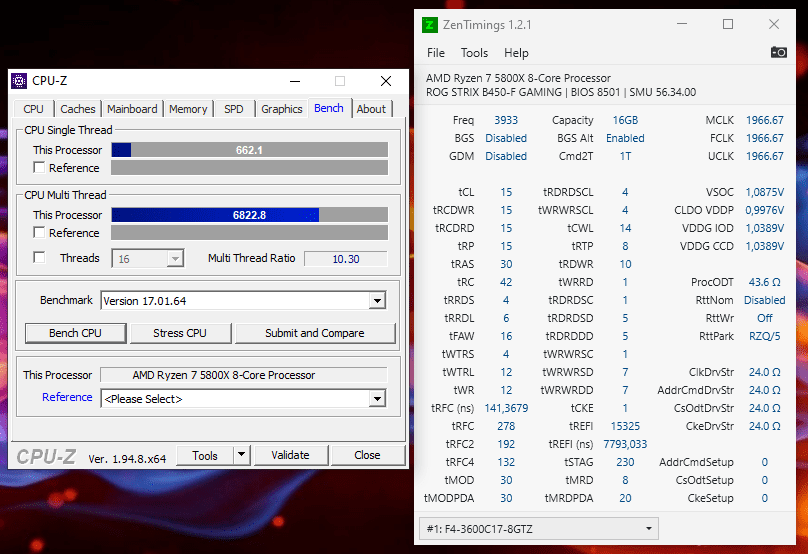Open the Reference processor Please Select dropdown
Viewport: 808px width, 554px height.
[377, 398]
